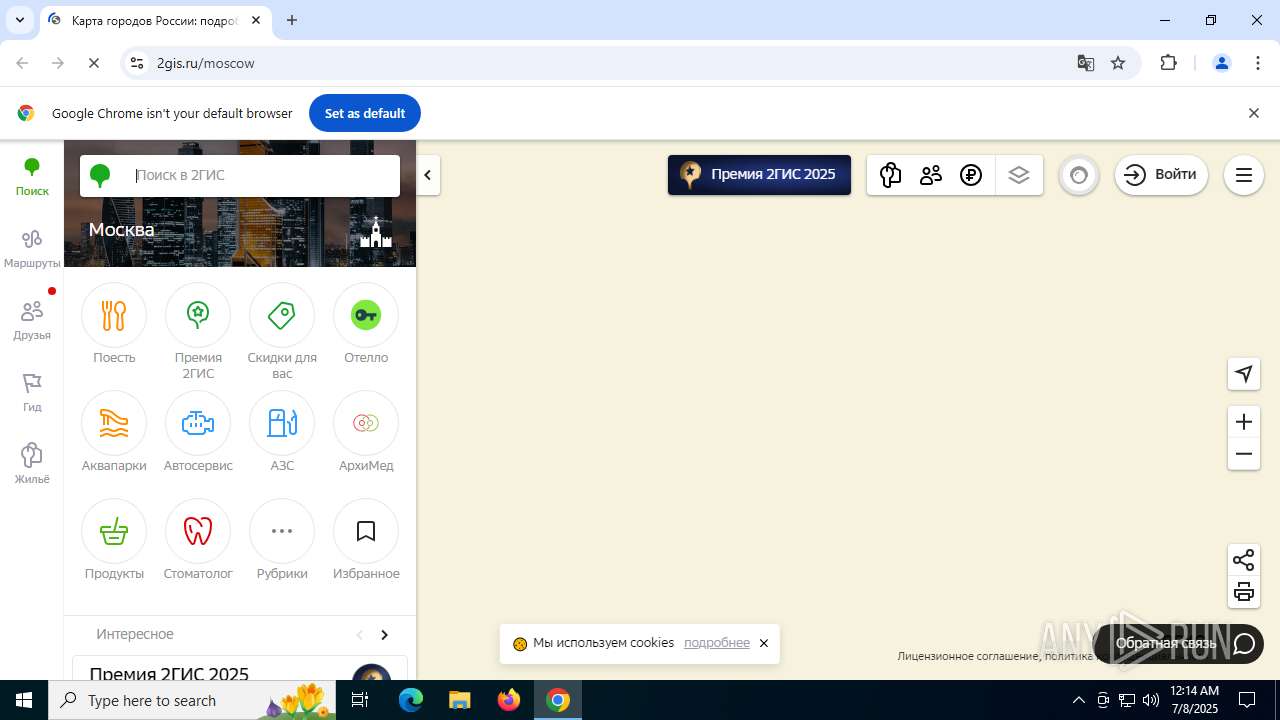Click the Chrome stop loading button
The height and width of the screenshot is (720, 1280).
coord(94,63)
